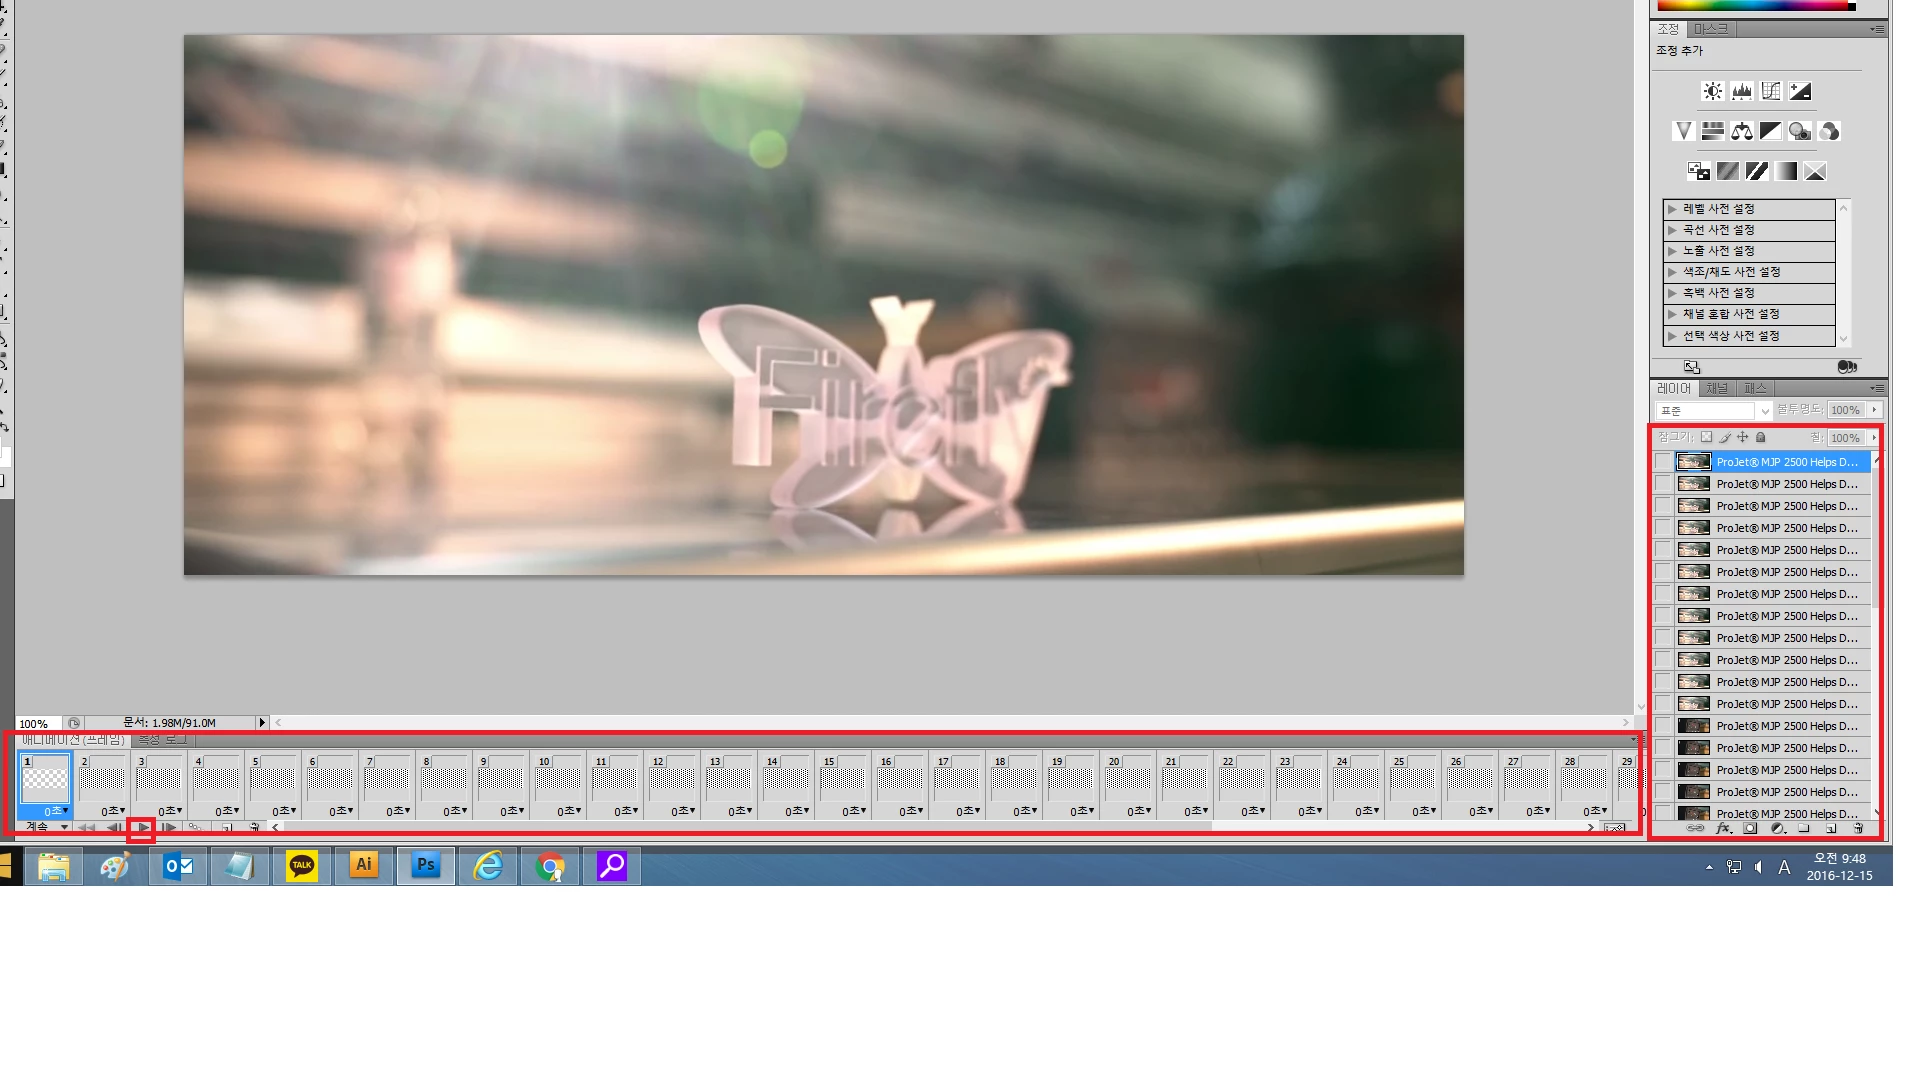Toggle lock all for the layer
This screenshot has height=1080, width=1920.
[x=1761, y=437]
